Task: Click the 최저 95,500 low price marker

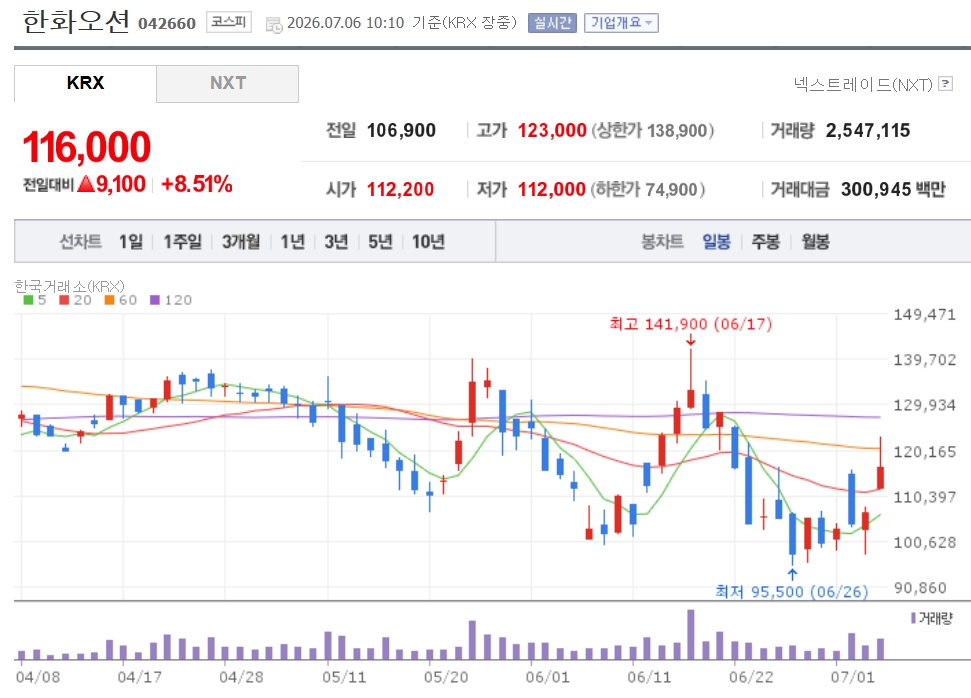Action: tap(791, 591)
